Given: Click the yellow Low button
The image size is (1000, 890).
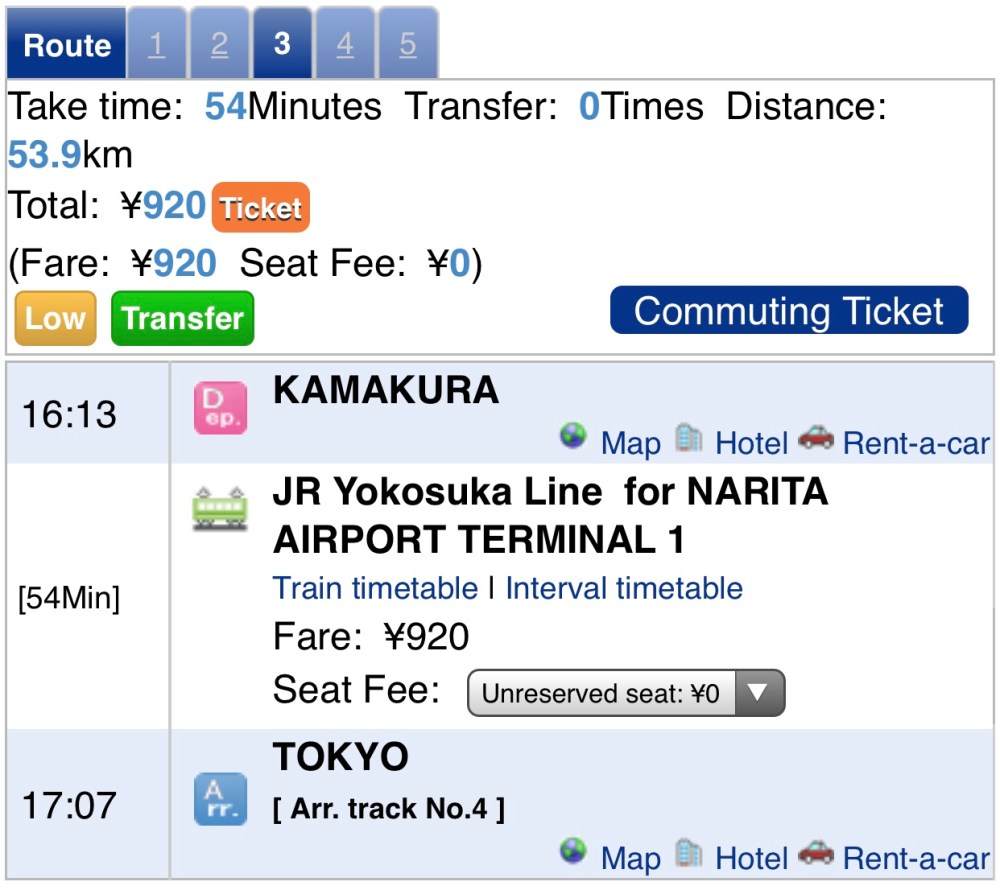Looking at the screenshot, I should pos(55,319).
